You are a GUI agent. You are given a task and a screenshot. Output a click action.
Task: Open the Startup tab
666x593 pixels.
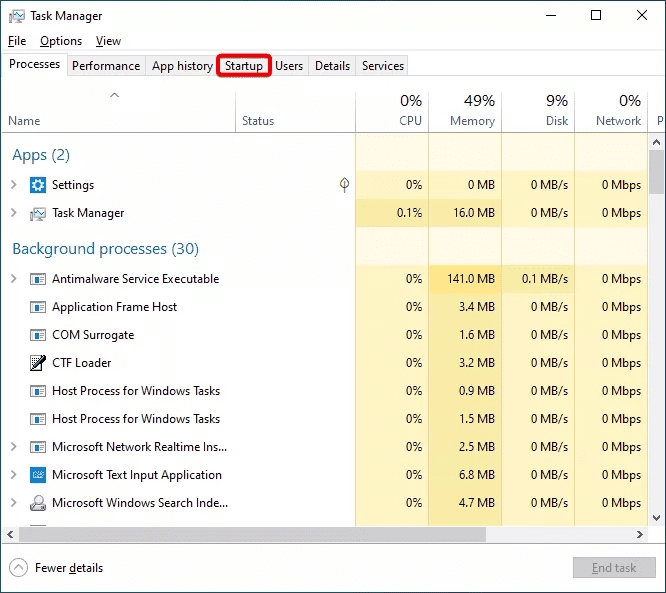244,66
